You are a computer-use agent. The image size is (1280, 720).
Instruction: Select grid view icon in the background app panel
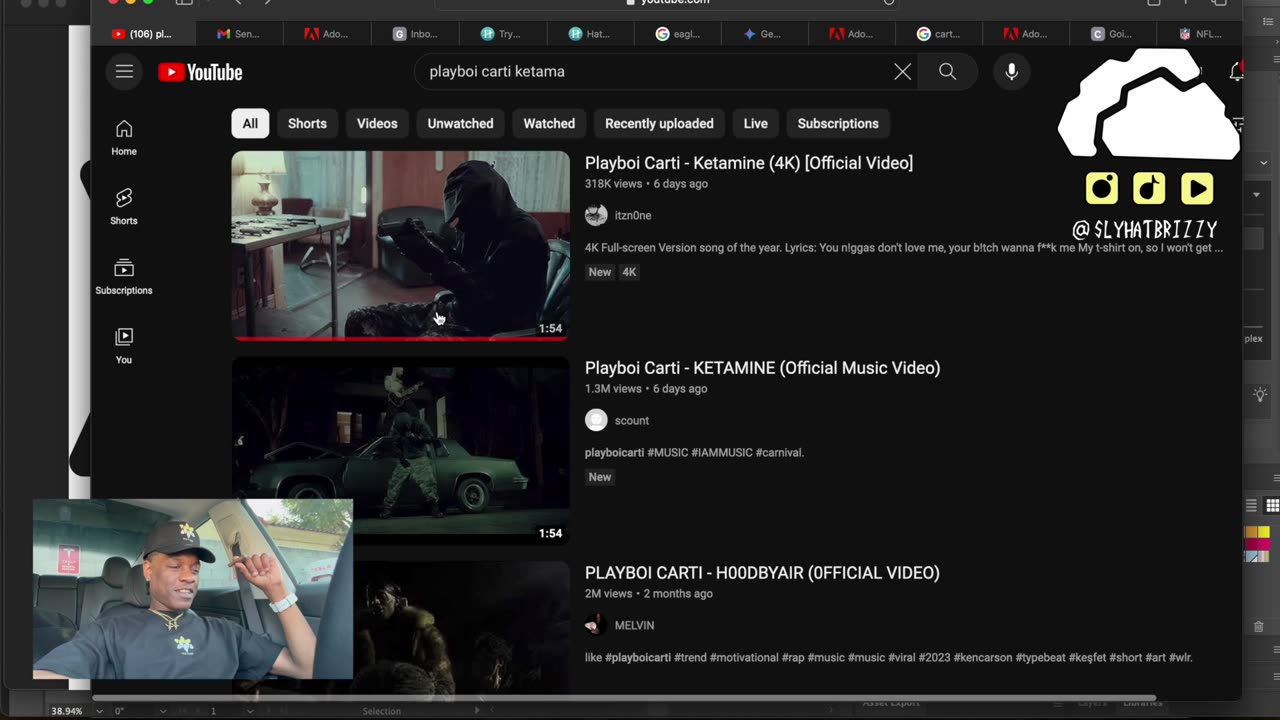pos(1272,506)
